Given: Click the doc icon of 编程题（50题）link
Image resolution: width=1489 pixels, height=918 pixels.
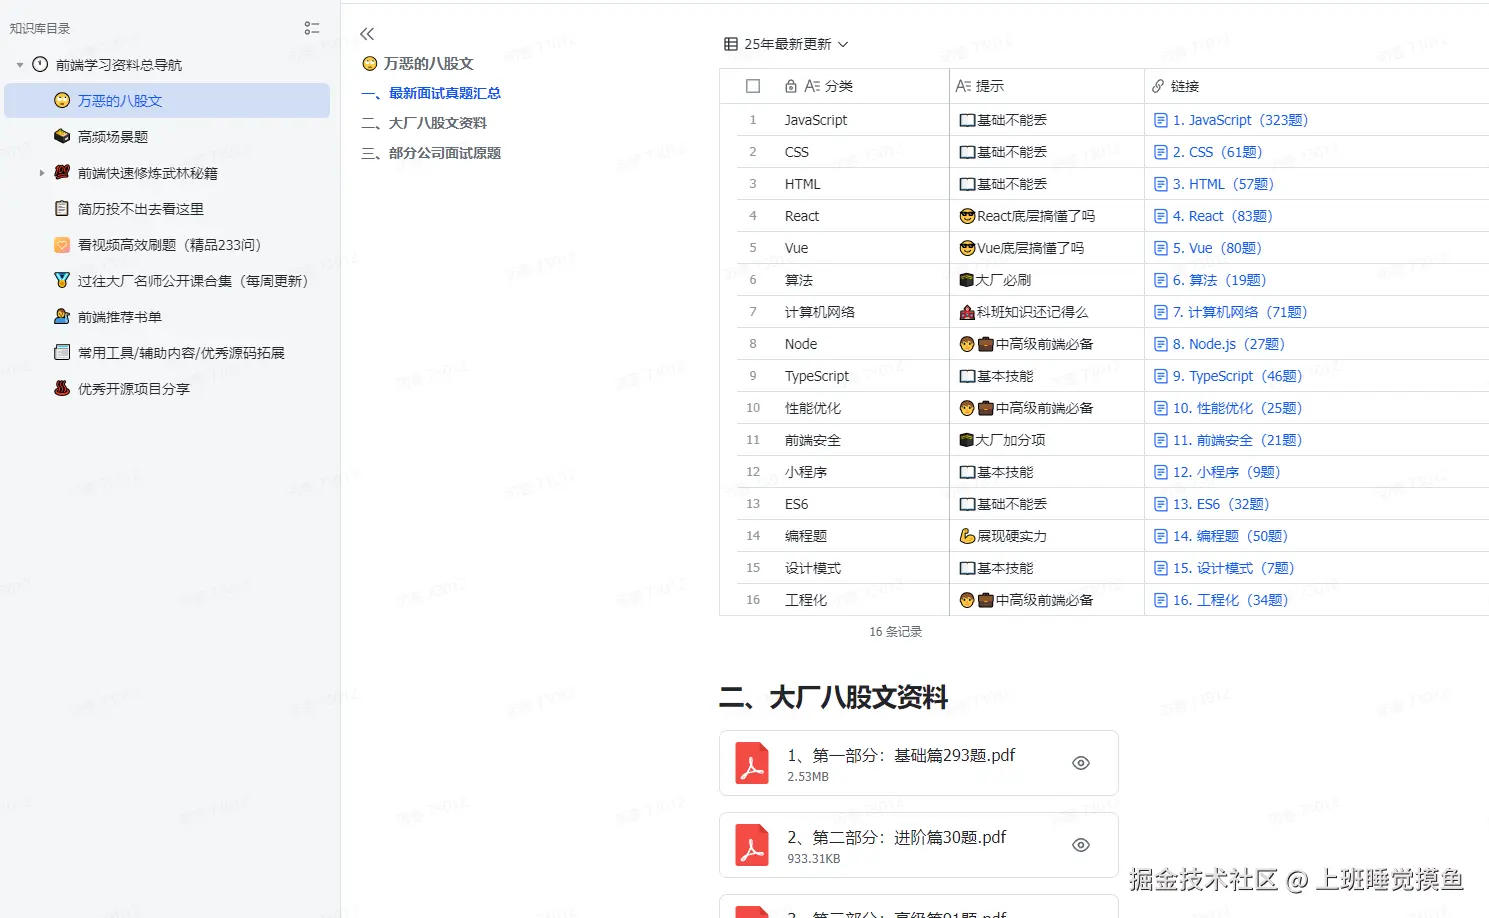Looking at the screenshot, I should 1161,536.
